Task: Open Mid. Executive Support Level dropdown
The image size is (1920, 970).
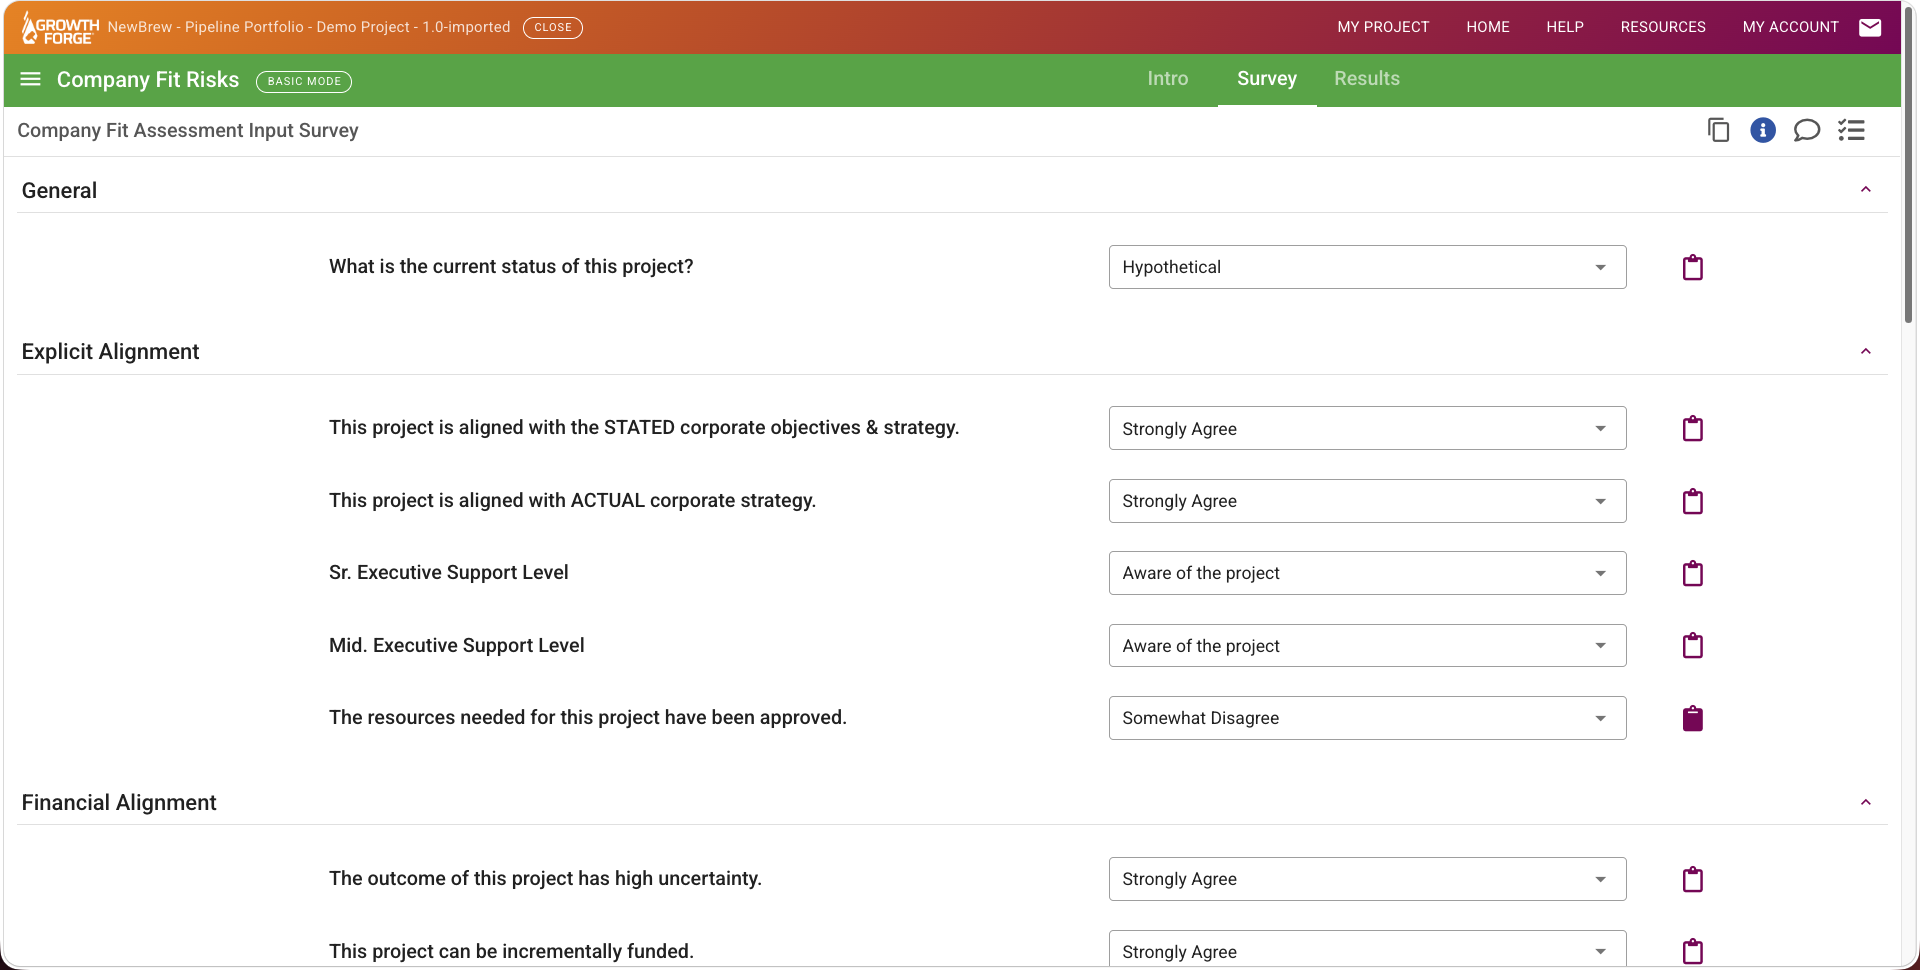Action: click(1367, 645)
